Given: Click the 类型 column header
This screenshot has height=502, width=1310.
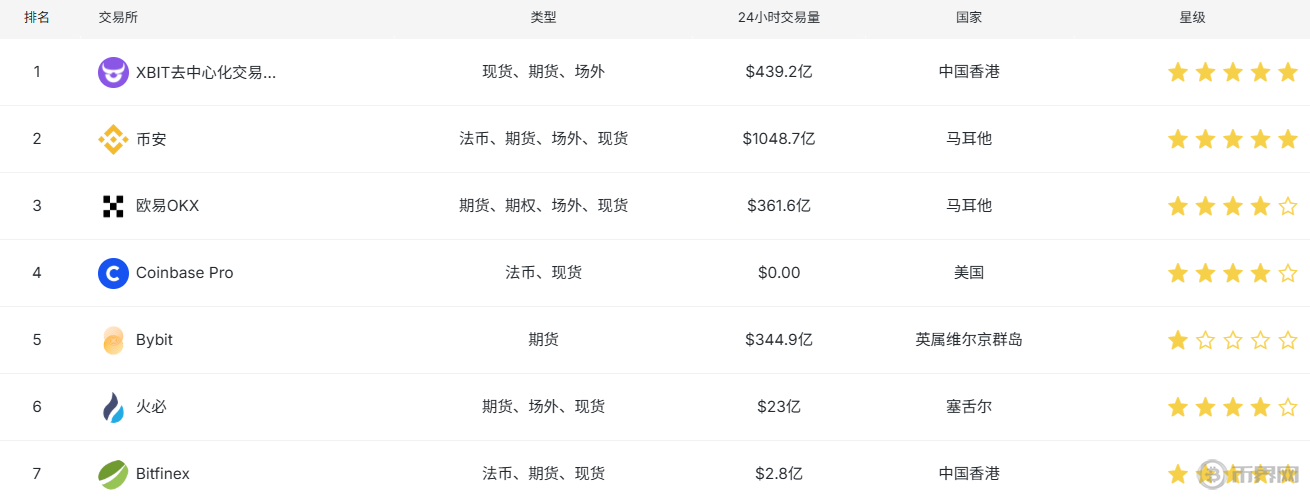Looking at the screenshot, I should 543,18.
